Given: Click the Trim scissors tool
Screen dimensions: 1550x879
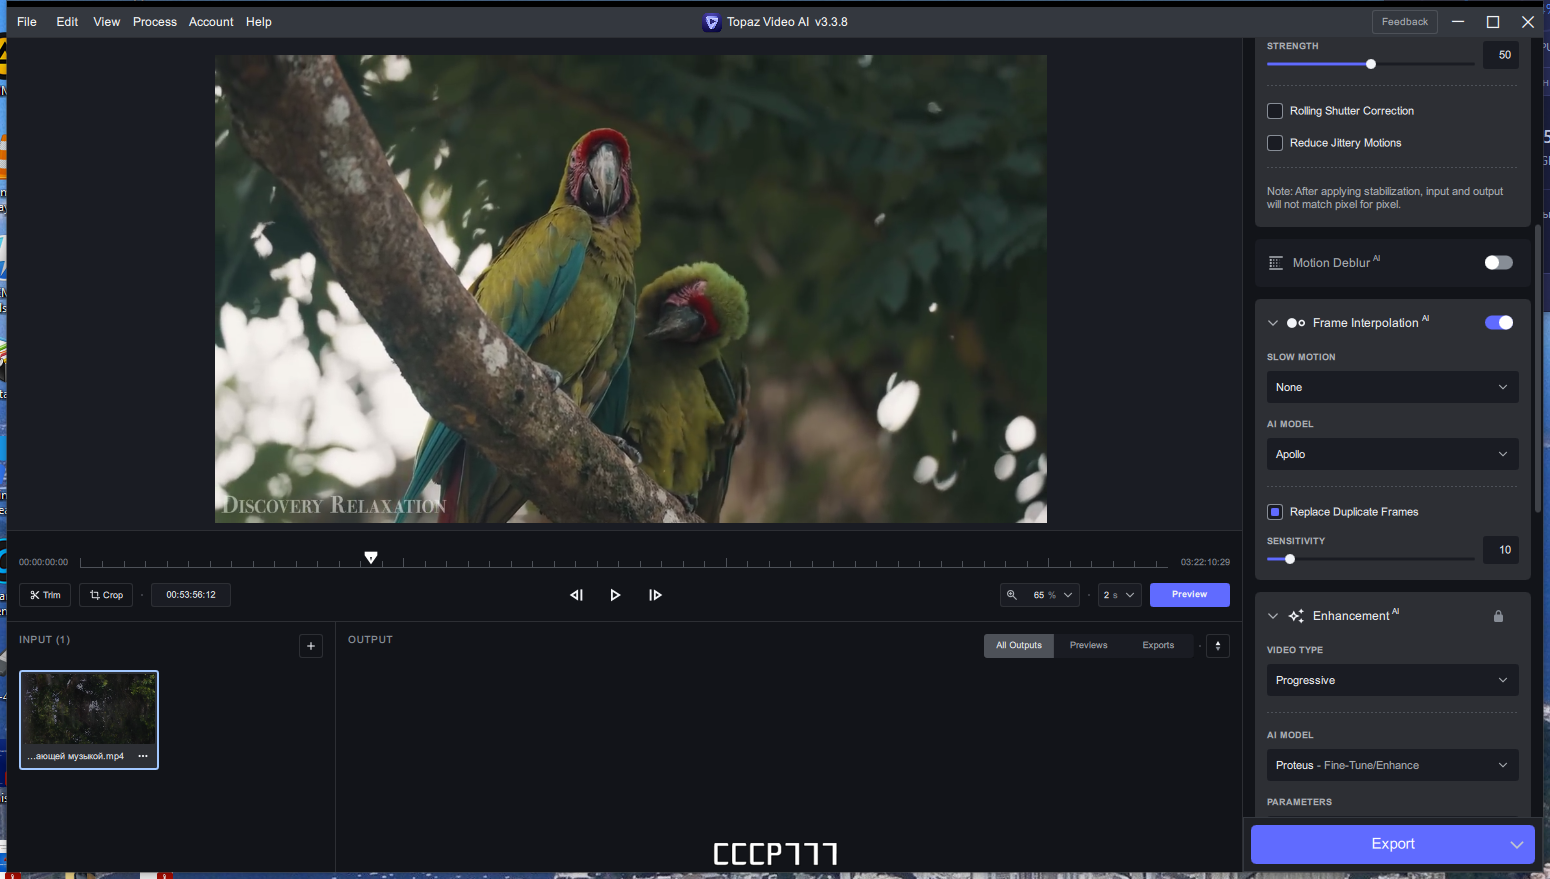Looking at the screenshot, I should (x=45, y=595).
